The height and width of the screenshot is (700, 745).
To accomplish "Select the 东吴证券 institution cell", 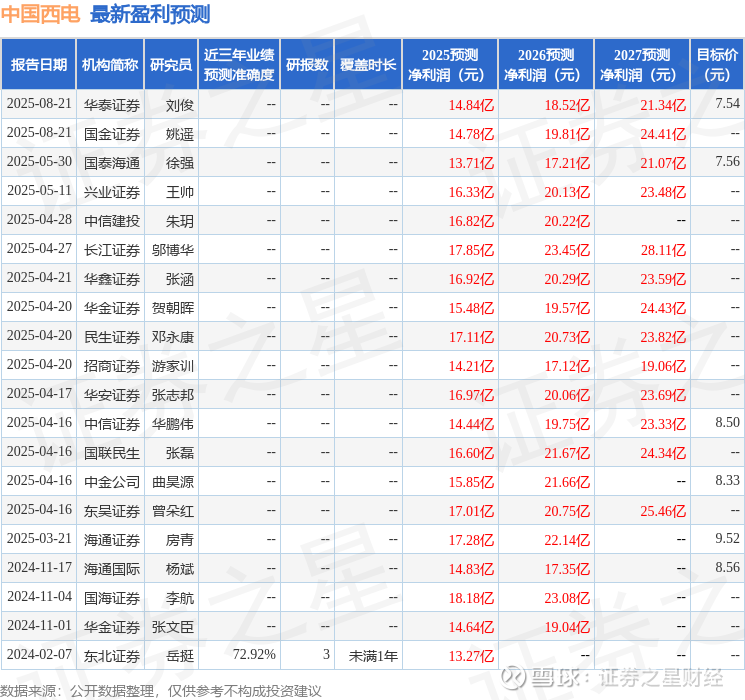I will click(112, 511).
